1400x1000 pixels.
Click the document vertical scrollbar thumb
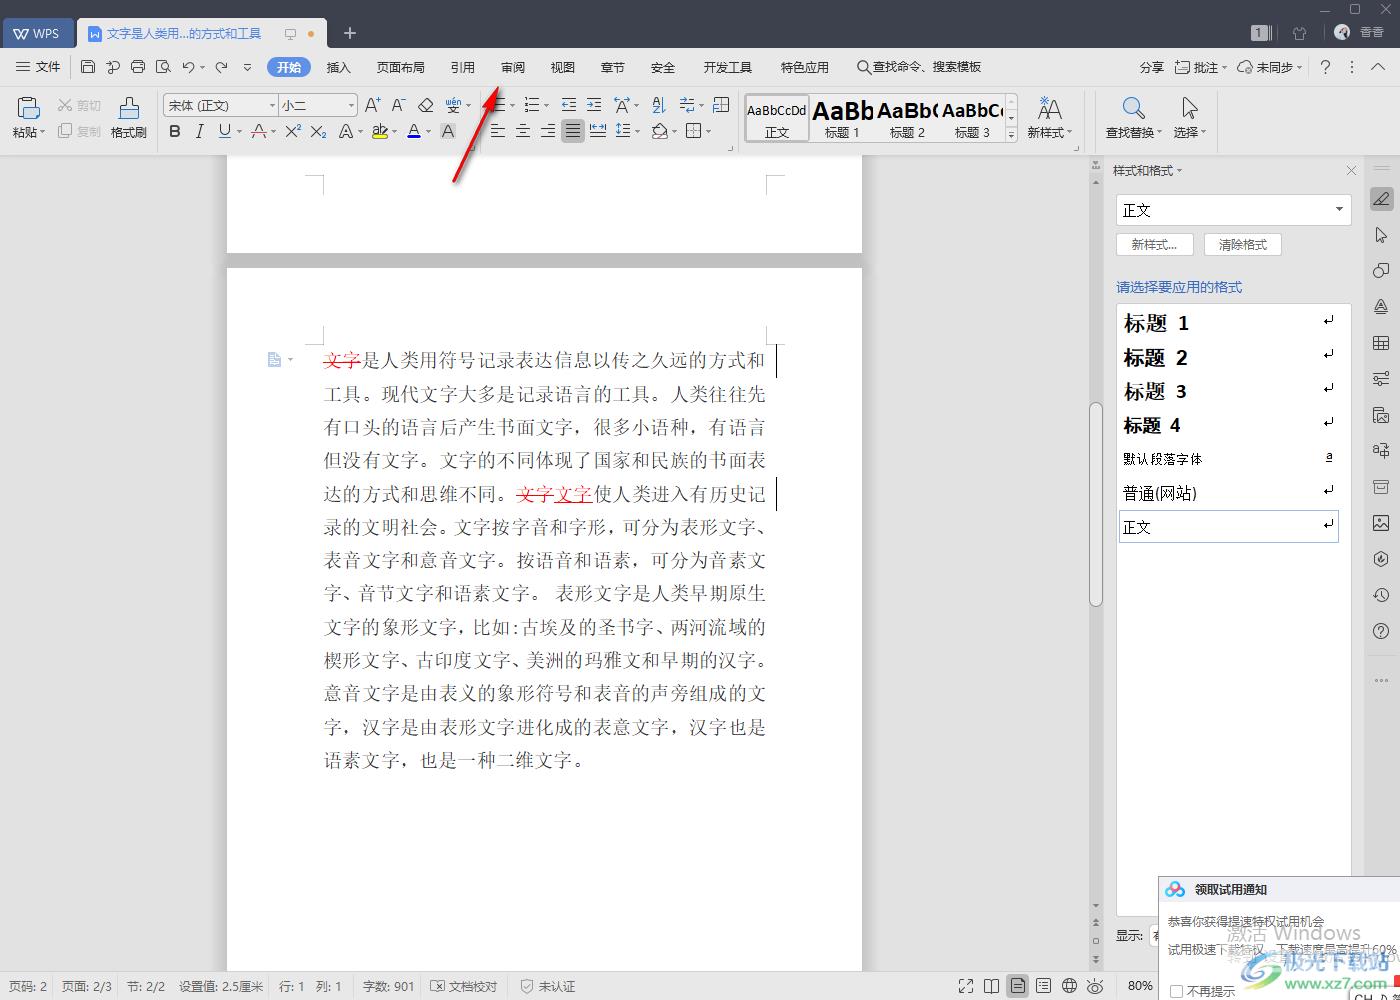1095,504
